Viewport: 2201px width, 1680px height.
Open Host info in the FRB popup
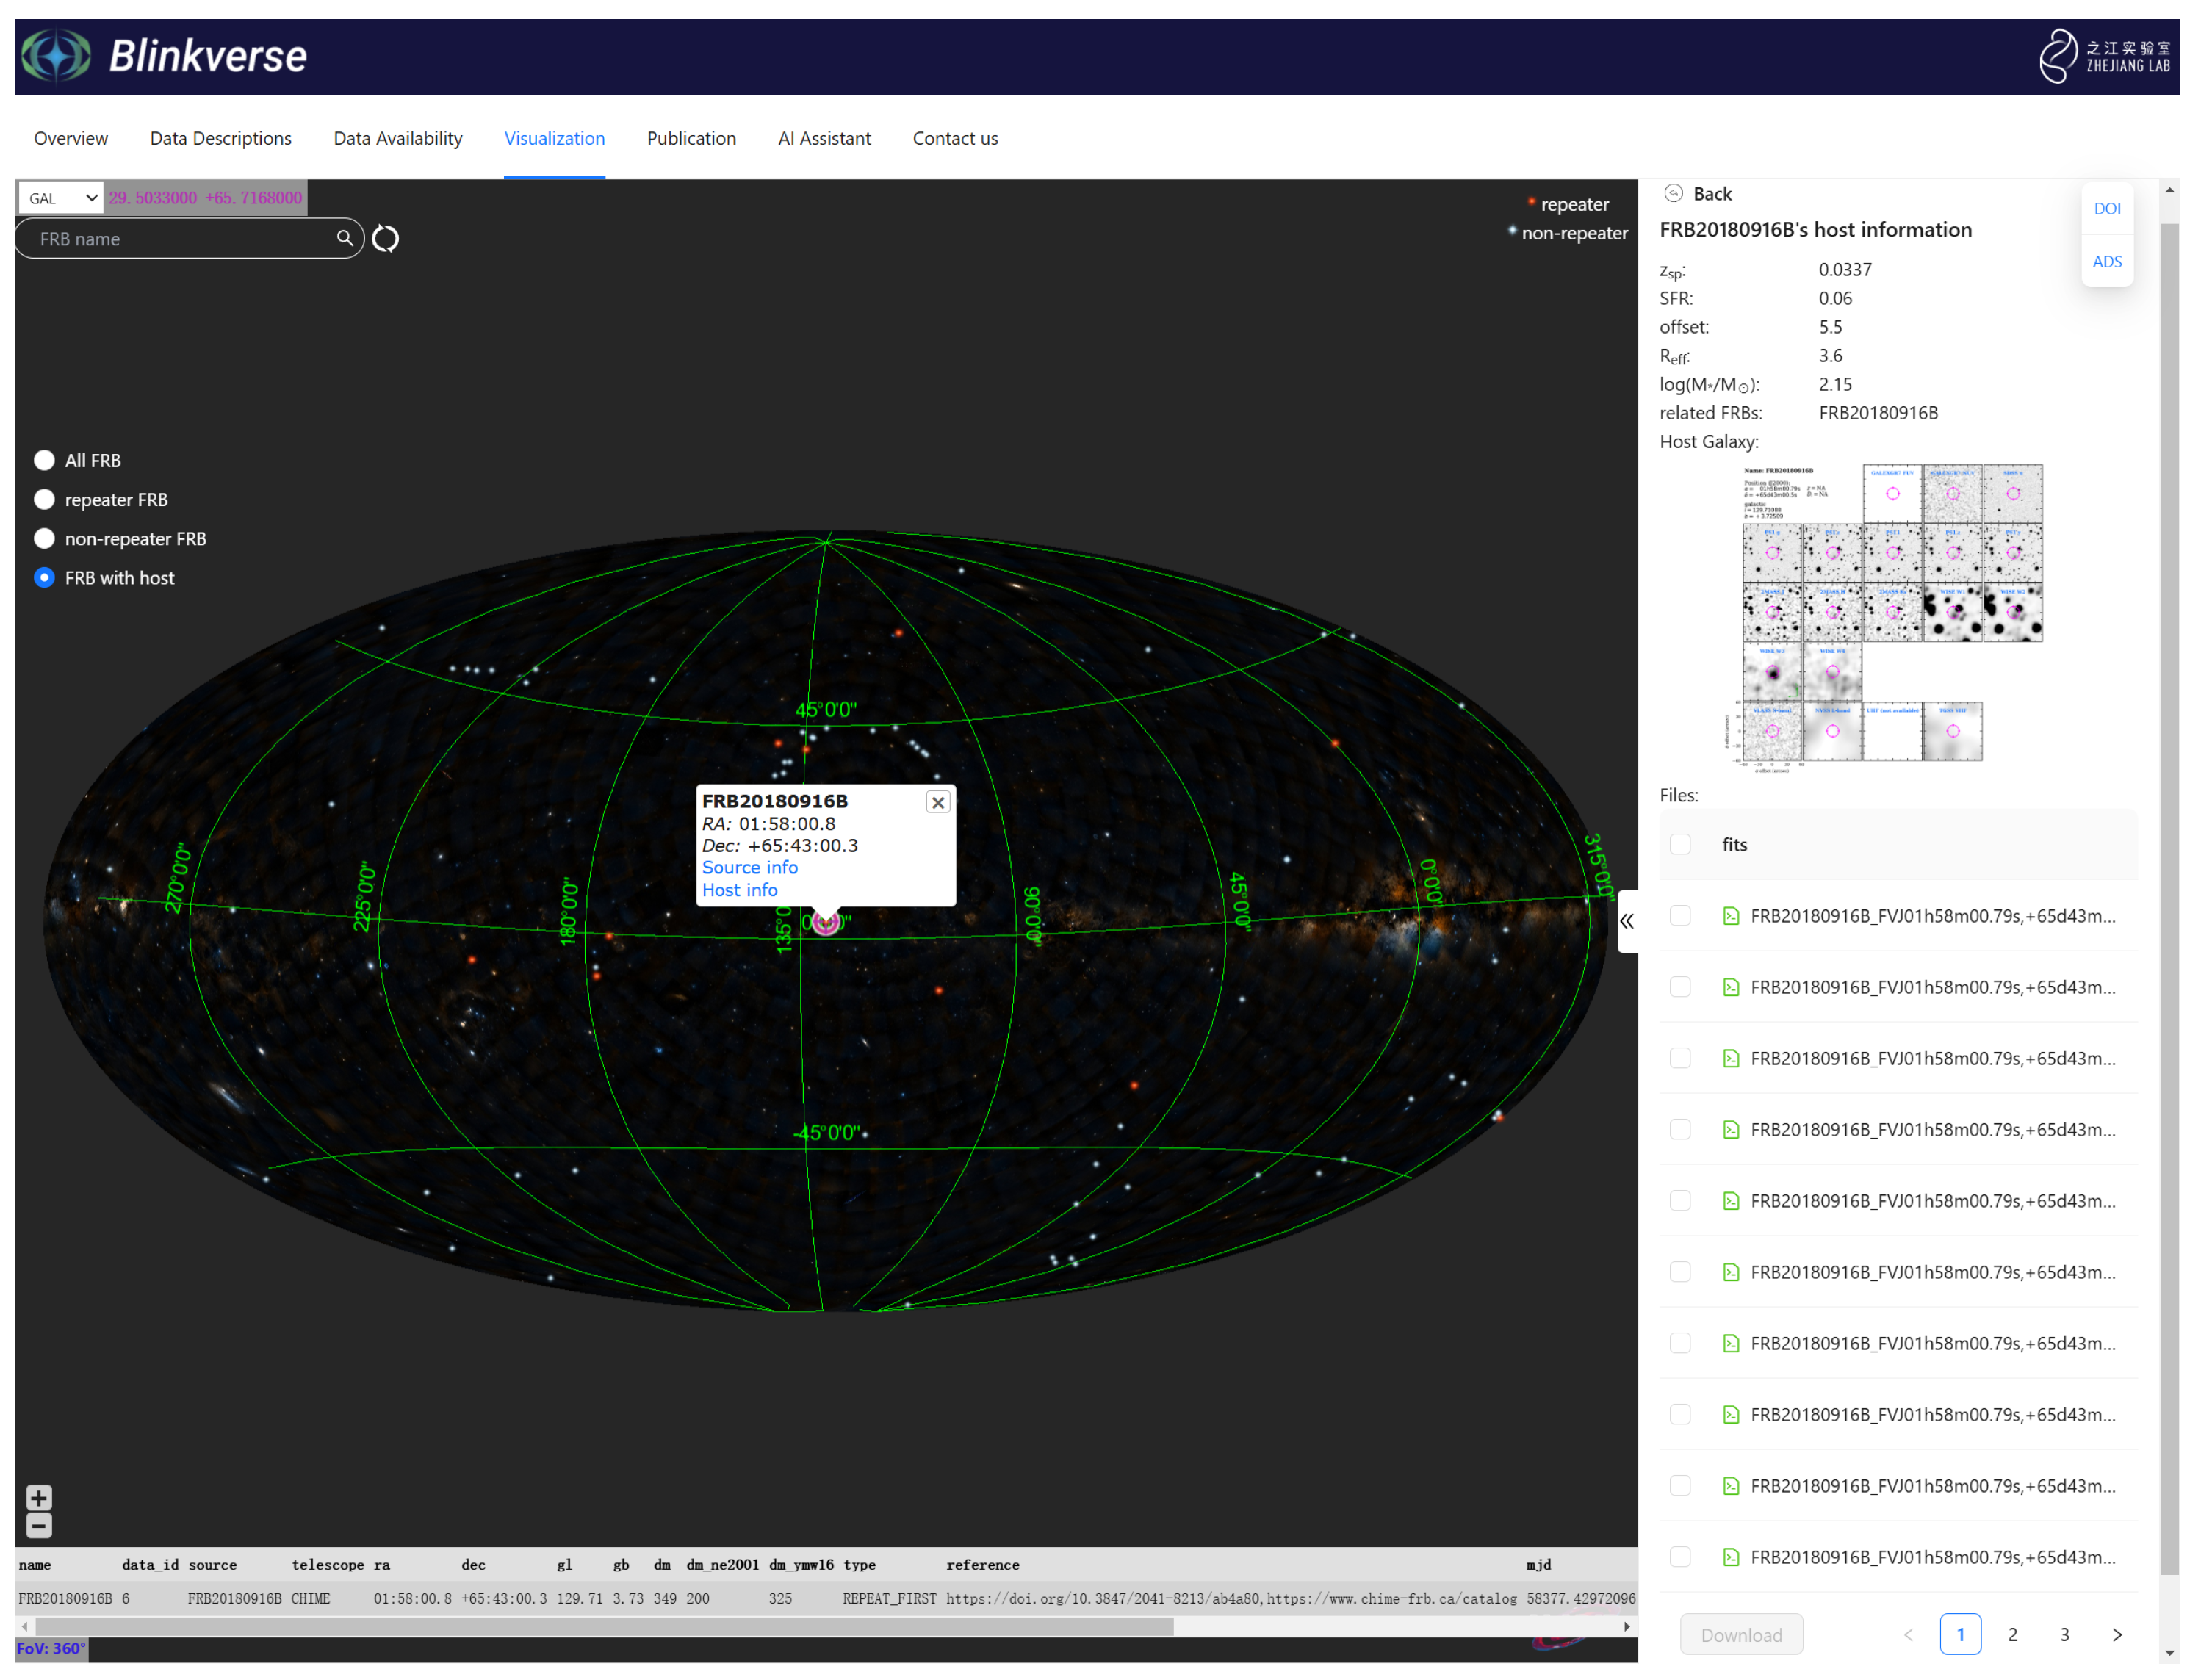pos(739,889)
